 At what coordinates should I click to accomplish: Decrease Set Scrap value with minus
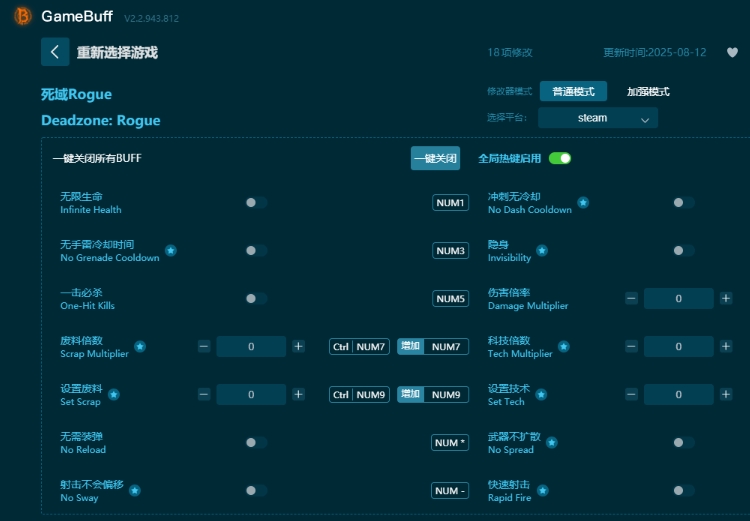click(204, 394)
